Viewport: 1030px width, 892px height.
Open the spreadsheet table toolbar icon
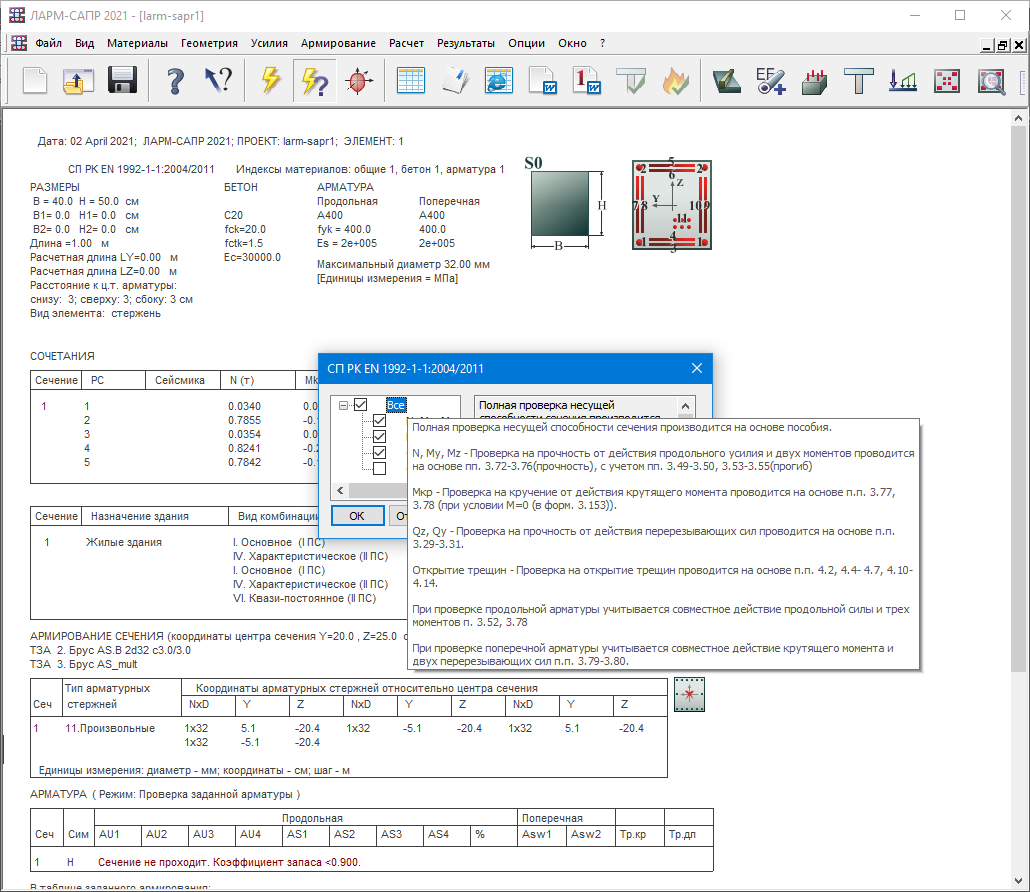(410, 81)
